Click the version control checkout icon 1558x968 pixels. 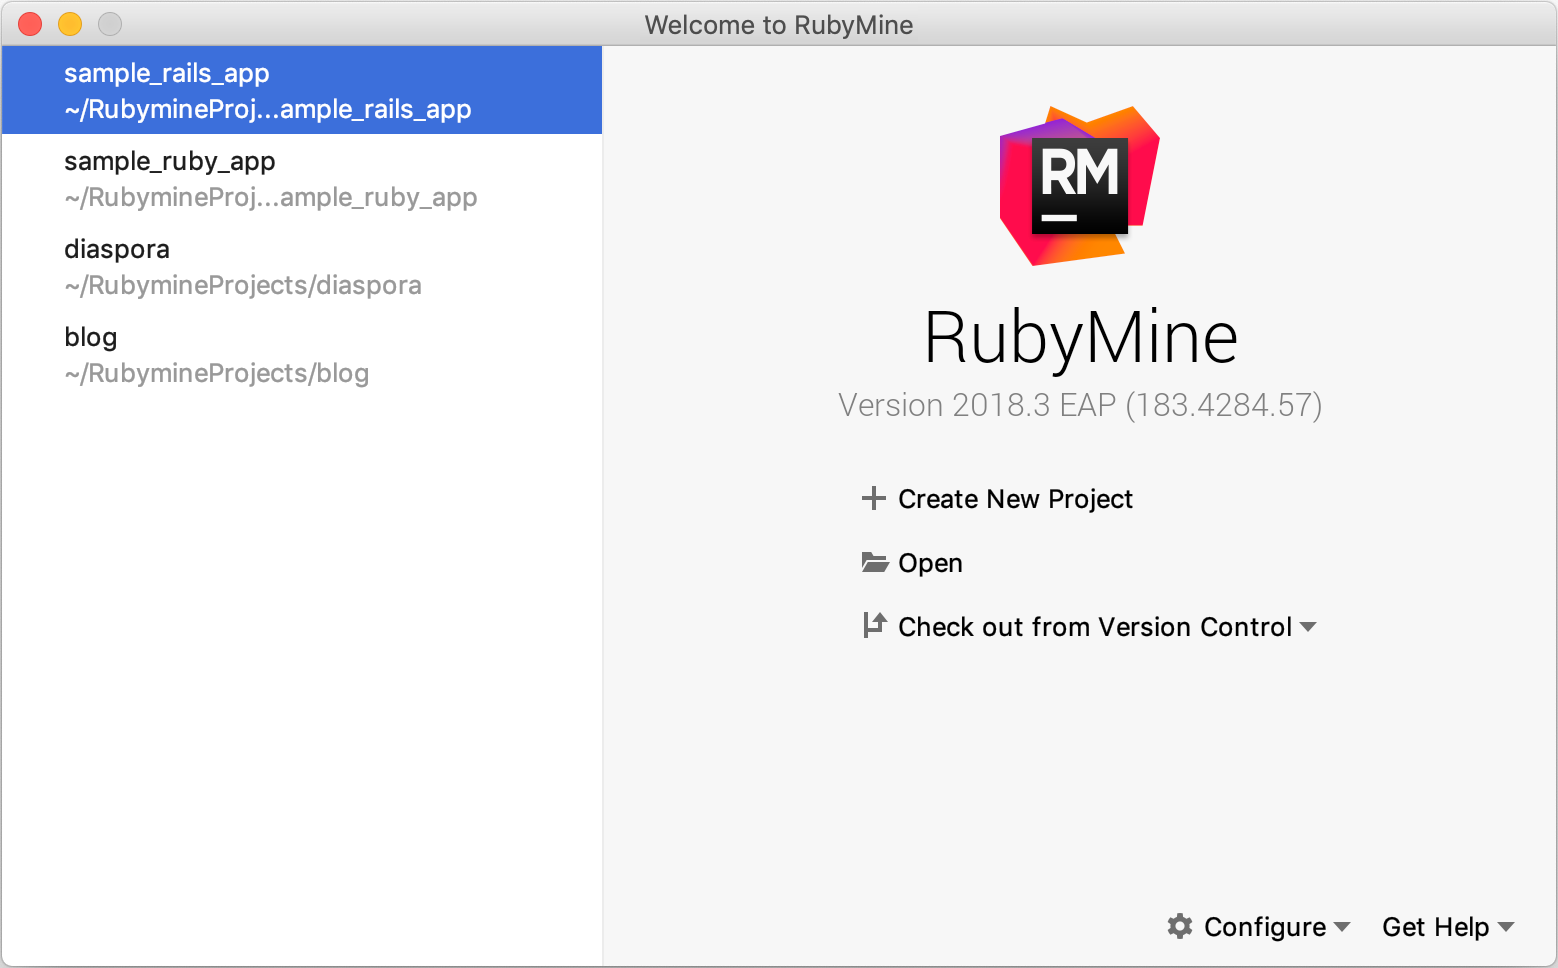[x=875, y=625]
